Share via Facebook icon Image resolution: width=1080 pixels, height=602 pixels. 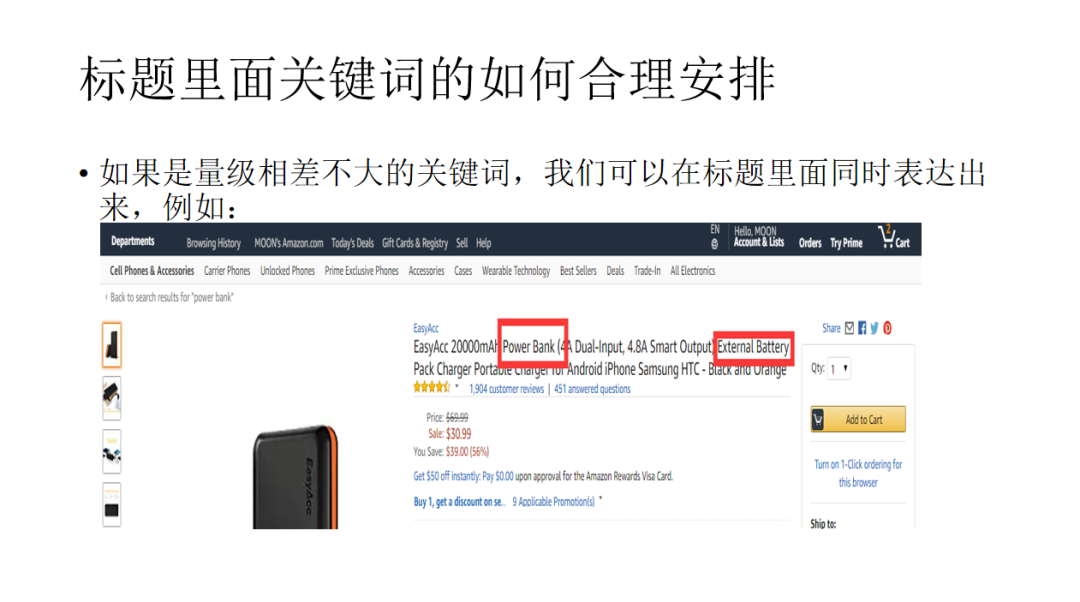[862, 329]
